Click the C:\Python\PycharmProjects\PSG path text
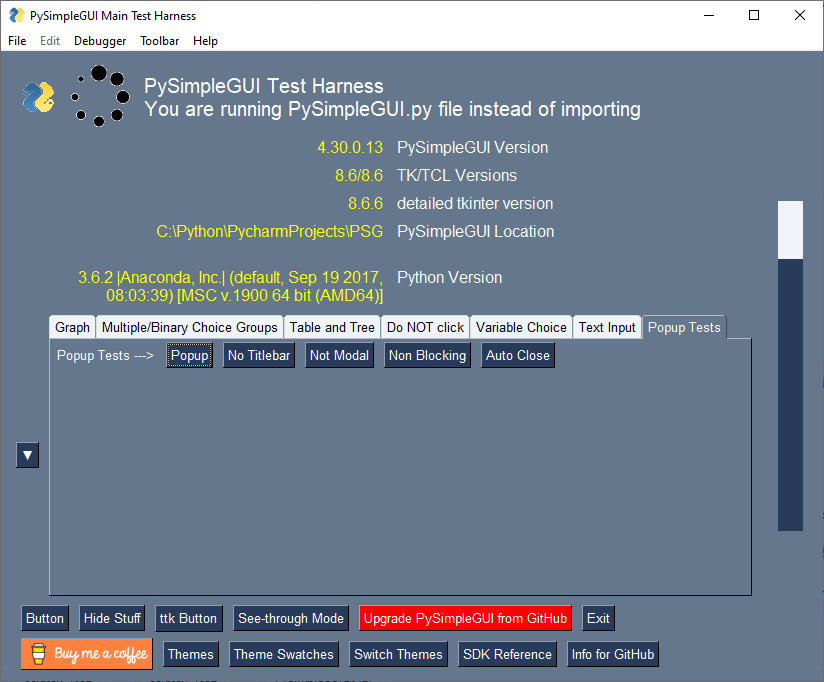824x682 pixels. coord(270,232)
